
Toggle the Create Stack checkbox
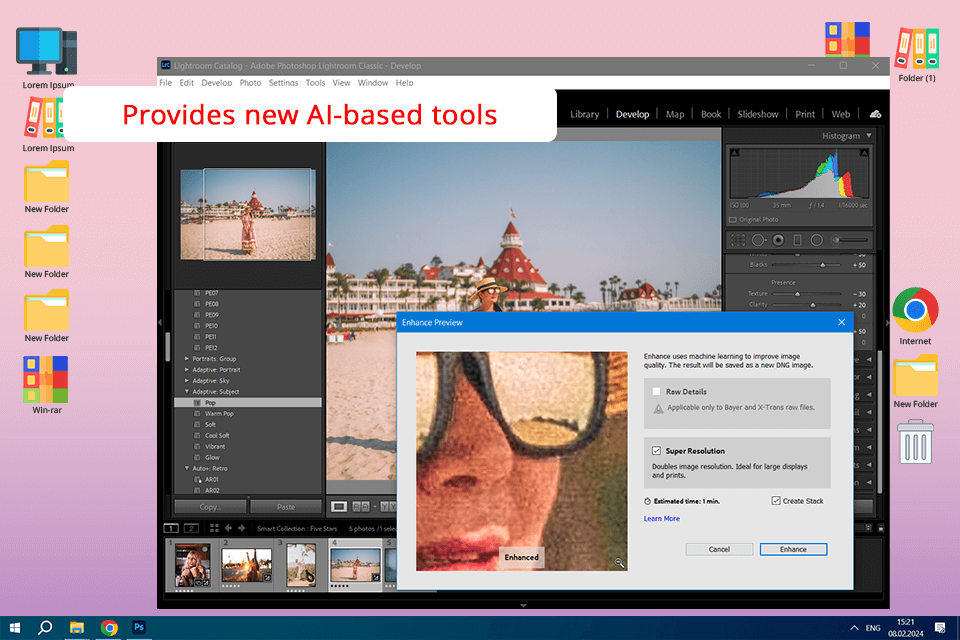click(x=776, y=501)
